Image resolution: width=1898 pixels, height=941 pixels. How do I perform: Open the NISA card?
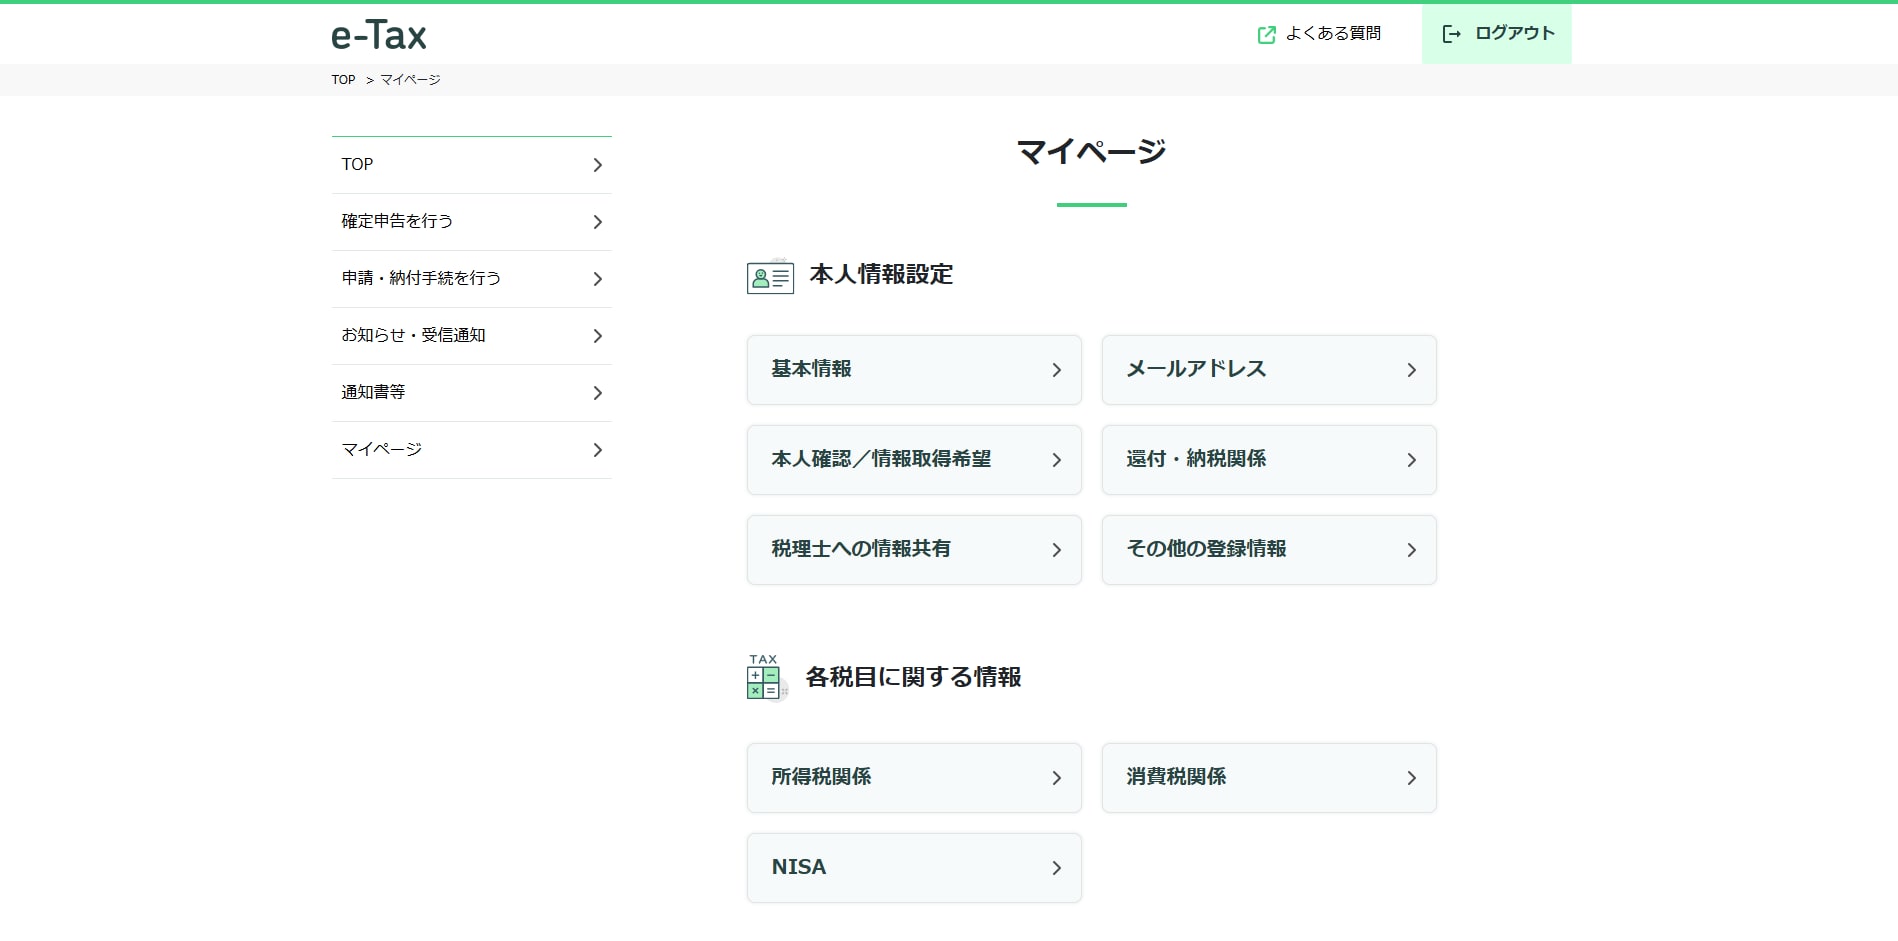click(x=914, y=868)
